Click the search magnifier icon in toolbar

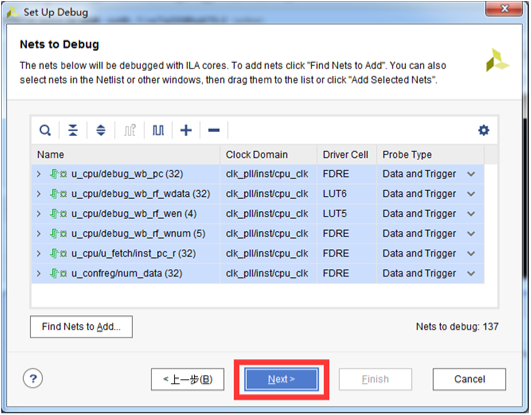point(45,130)
